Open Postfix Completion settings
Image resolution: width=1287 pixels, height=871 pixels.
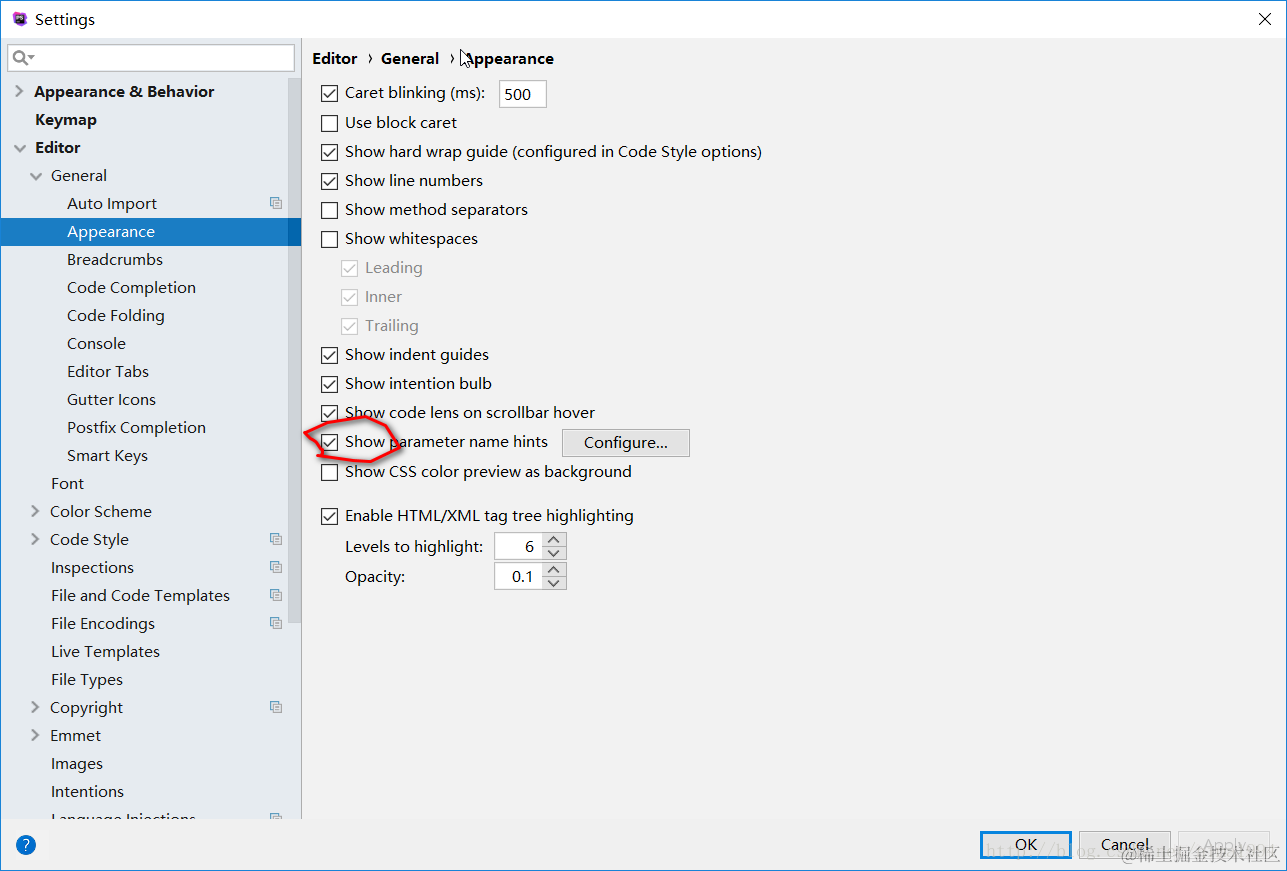pyautogui.click(x=136, y=427)
